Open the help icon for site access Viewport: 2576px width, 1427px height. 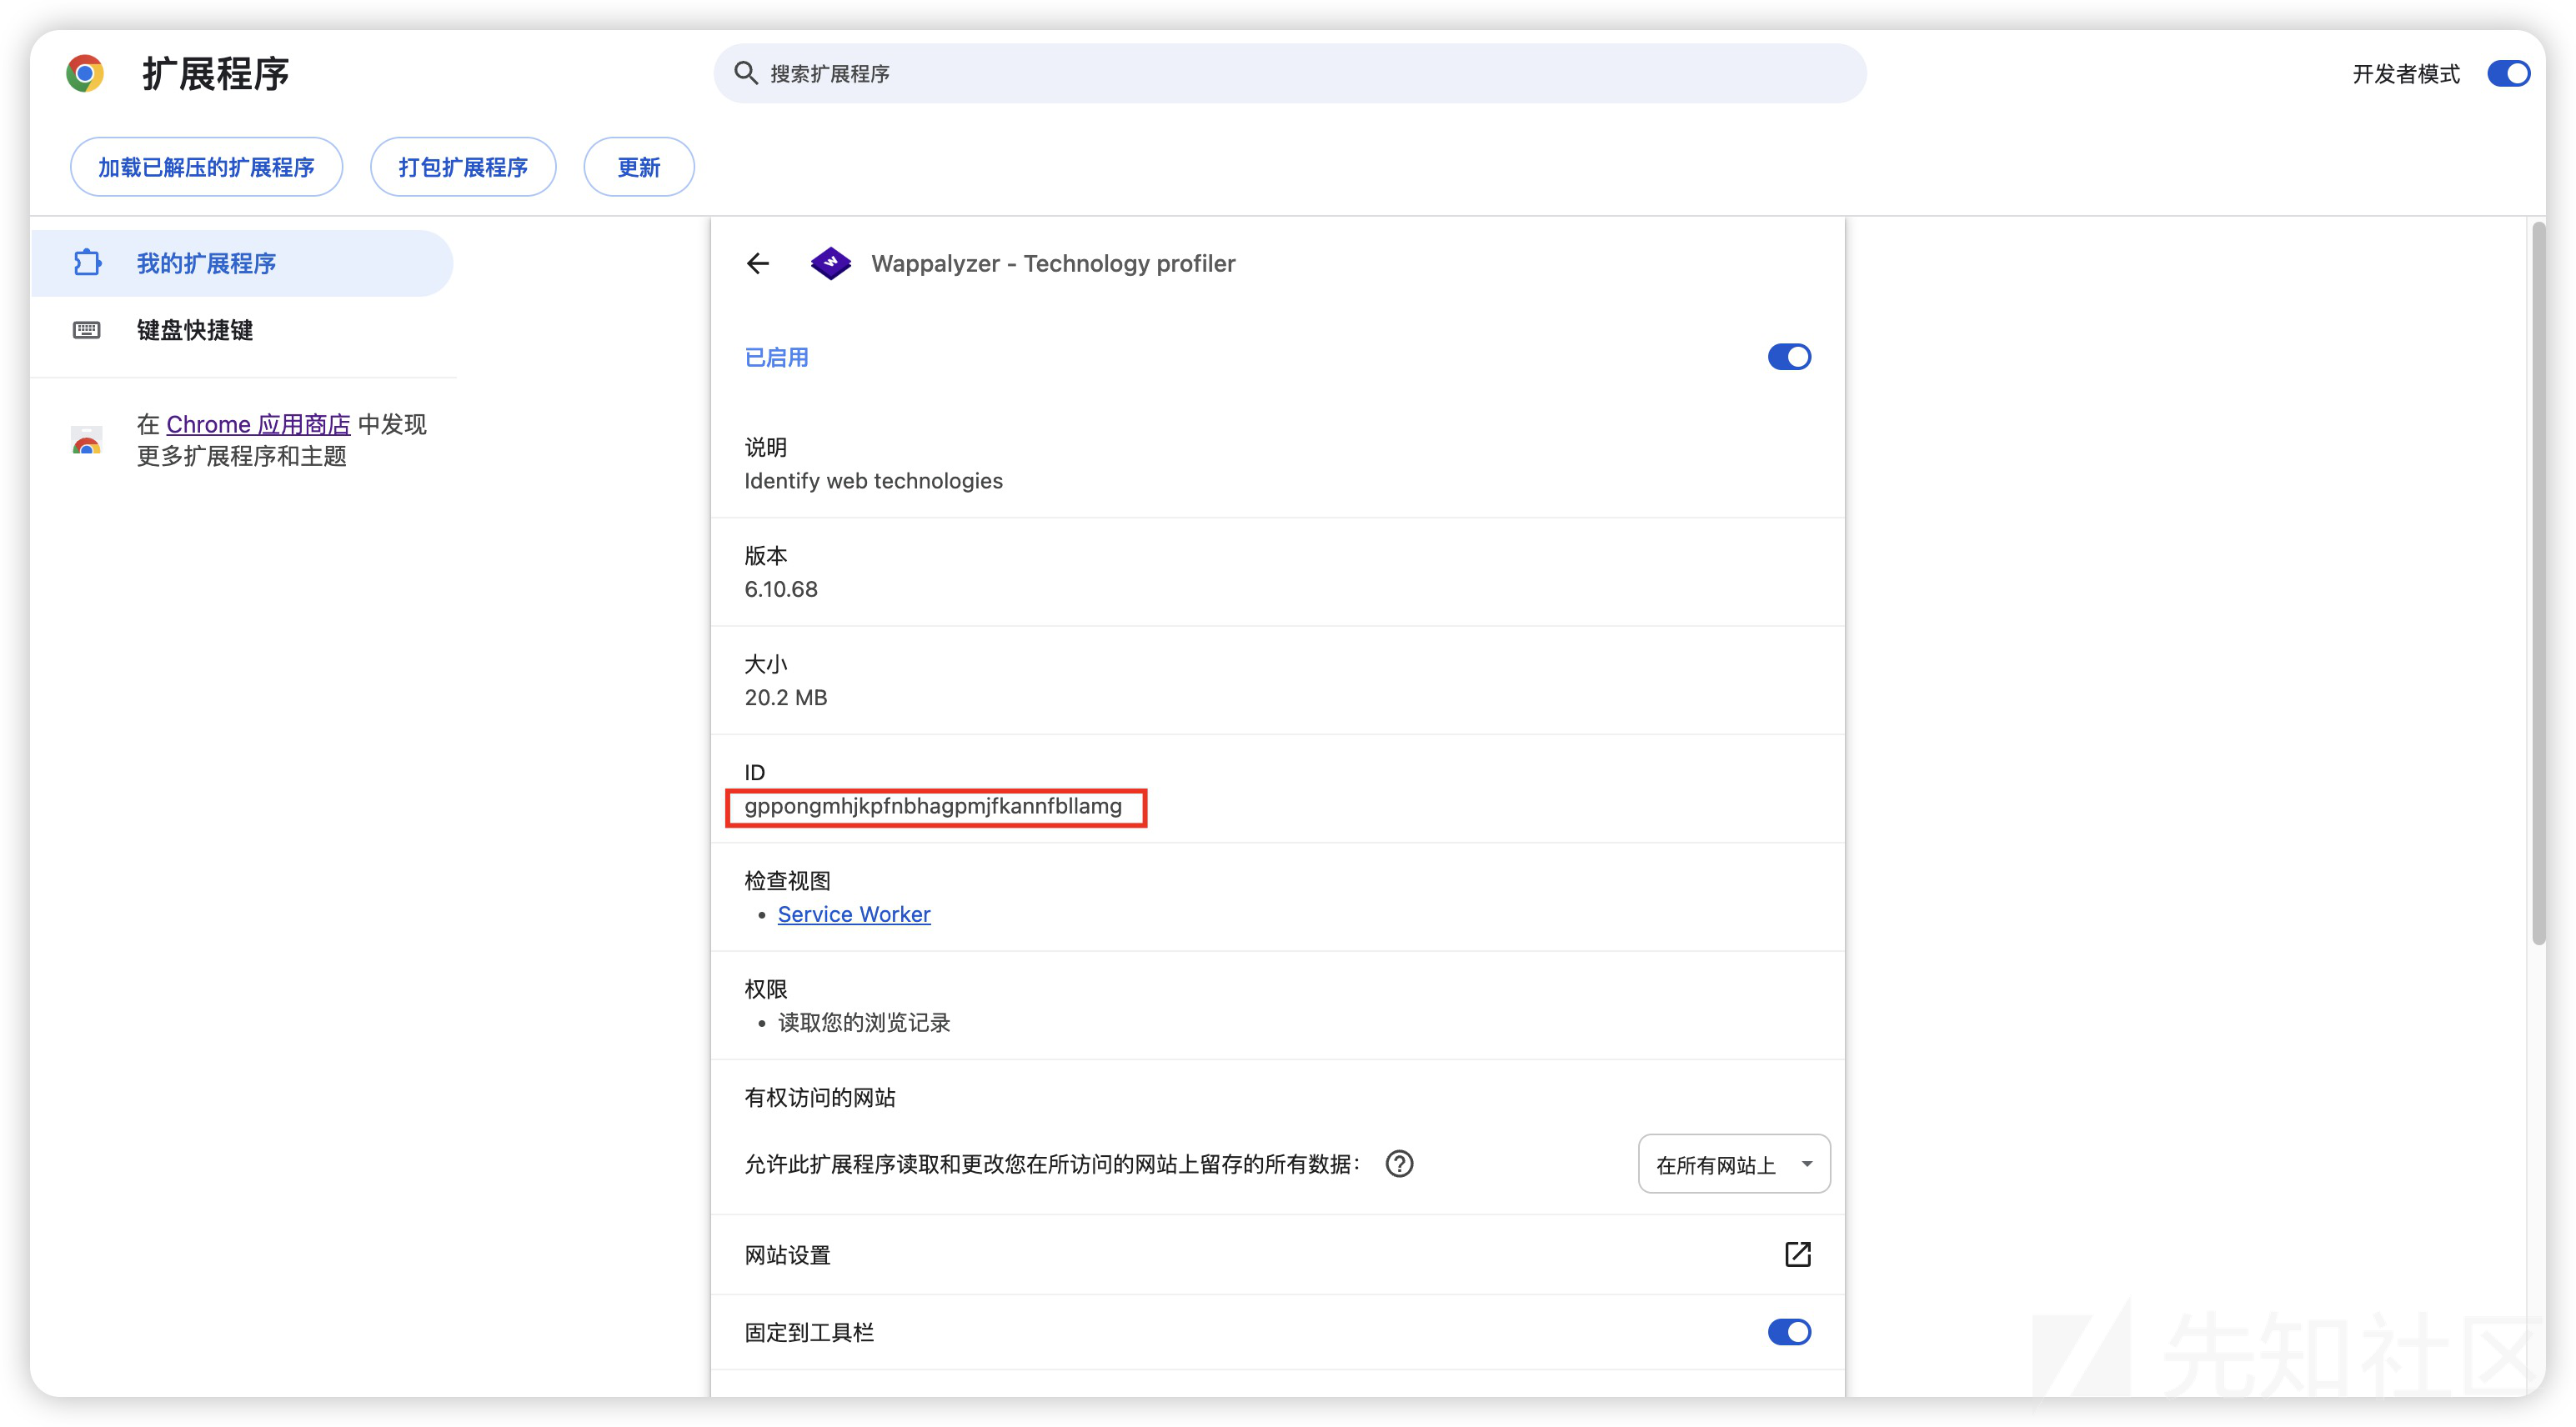pyautogui.click(x=1399, y=1164)
